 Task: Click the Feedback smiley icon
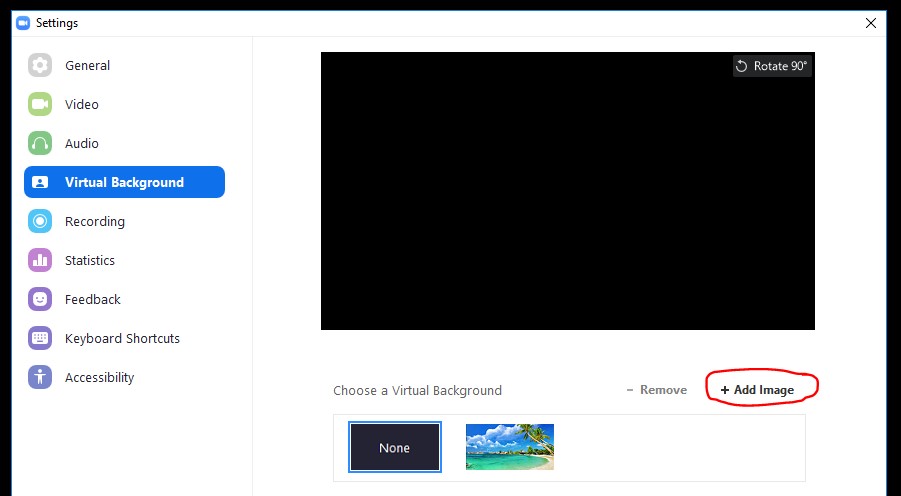pos(40,299)
